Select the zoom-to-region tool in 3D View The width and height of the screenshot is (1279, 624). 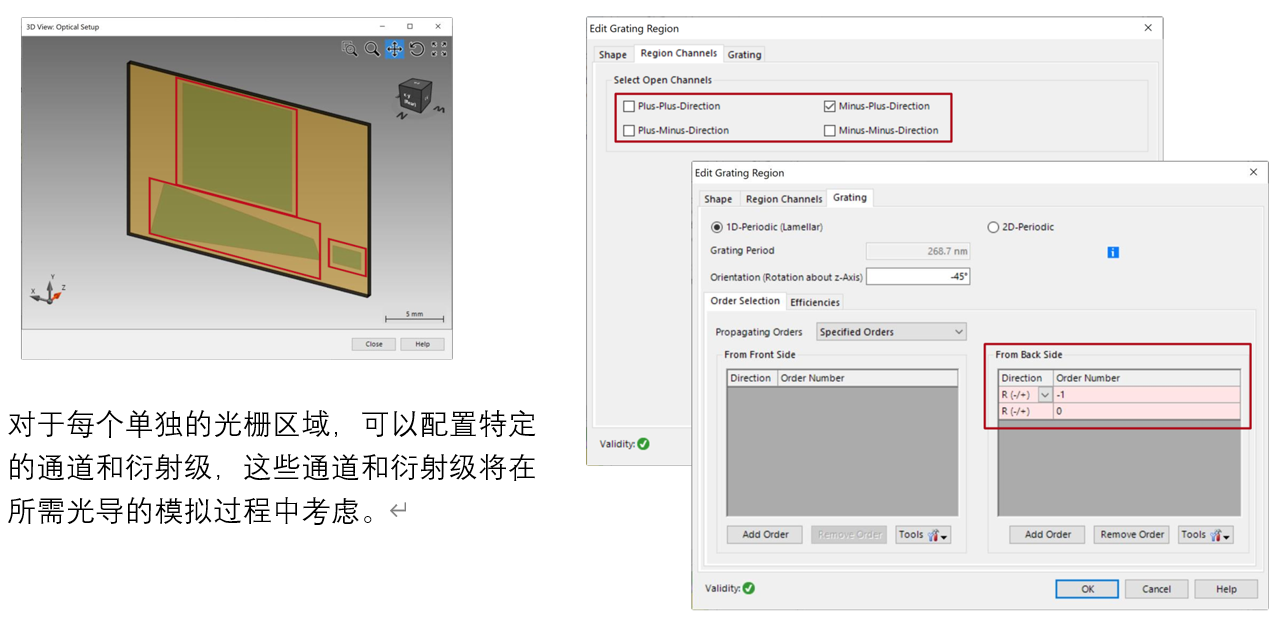pos(349,48)
